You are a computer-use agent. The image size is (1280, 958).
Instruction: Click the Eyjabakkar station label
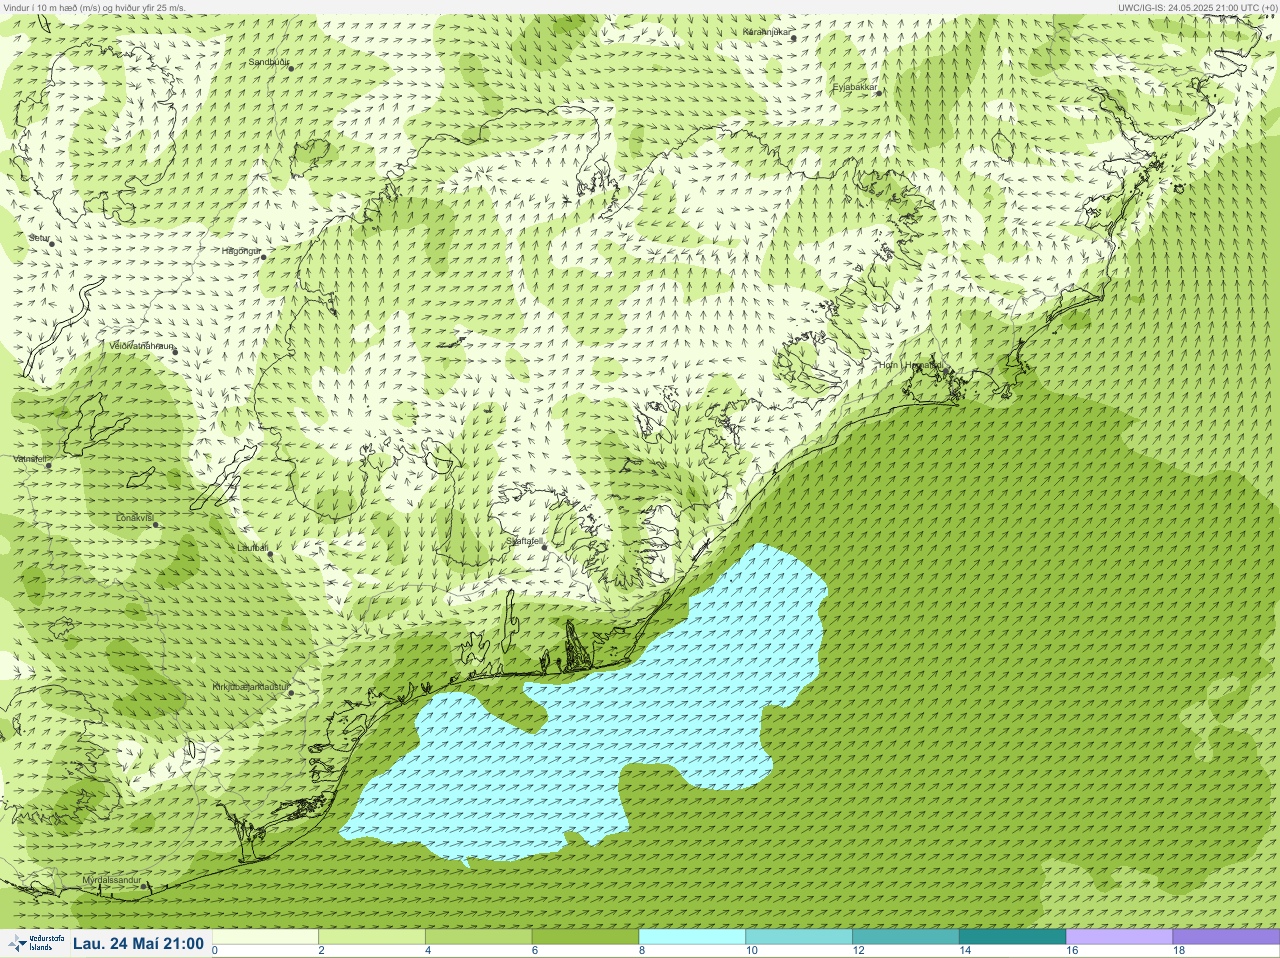coord(855,88)
